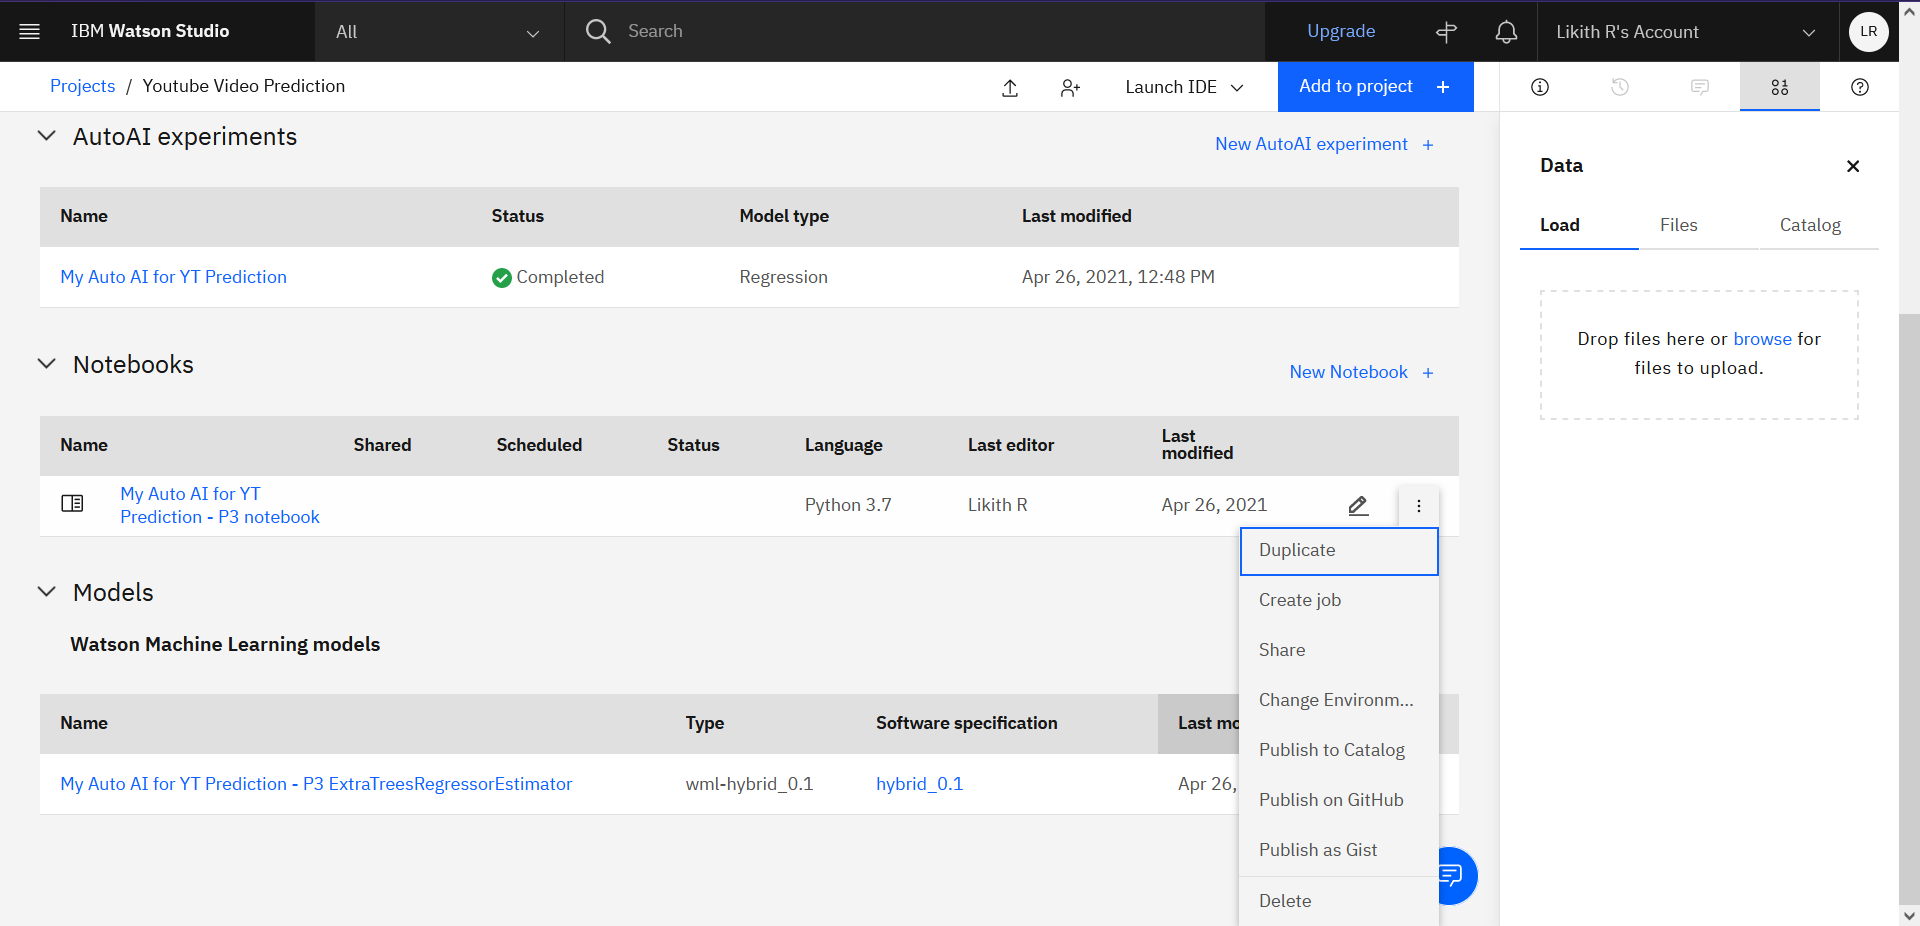Select Publish to Catalog
Image resolution: width=1920 pixels, height=926 pixels.
[x=1339, y=750]
